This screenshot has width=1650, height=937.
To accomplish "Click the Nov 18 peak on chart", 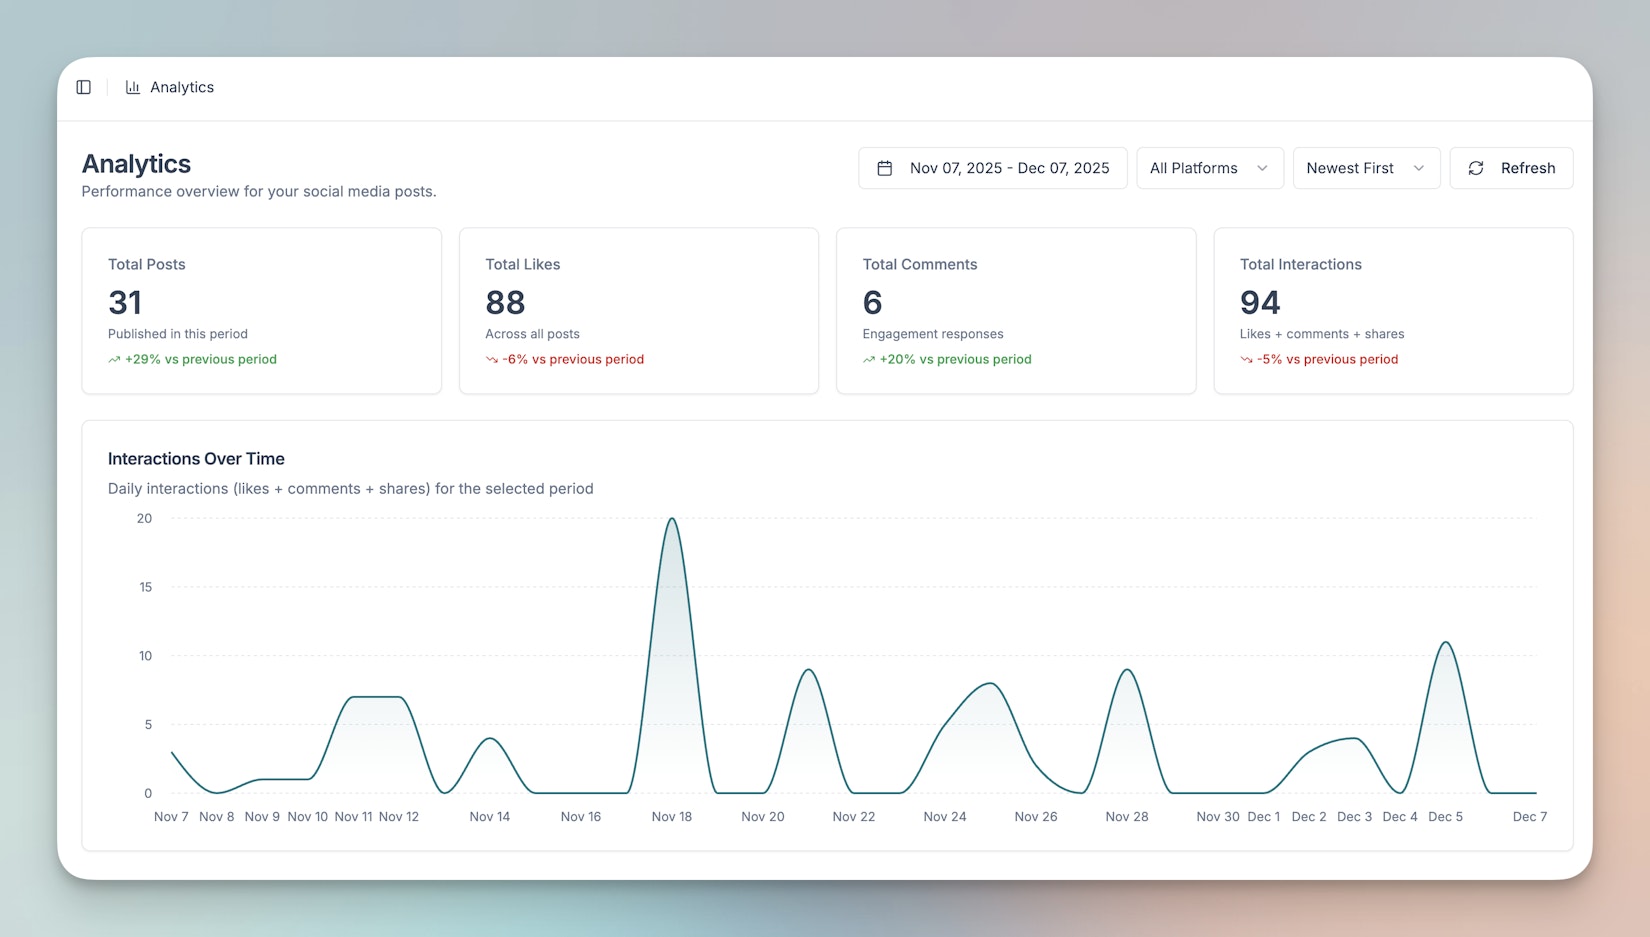I will (672, 520).
